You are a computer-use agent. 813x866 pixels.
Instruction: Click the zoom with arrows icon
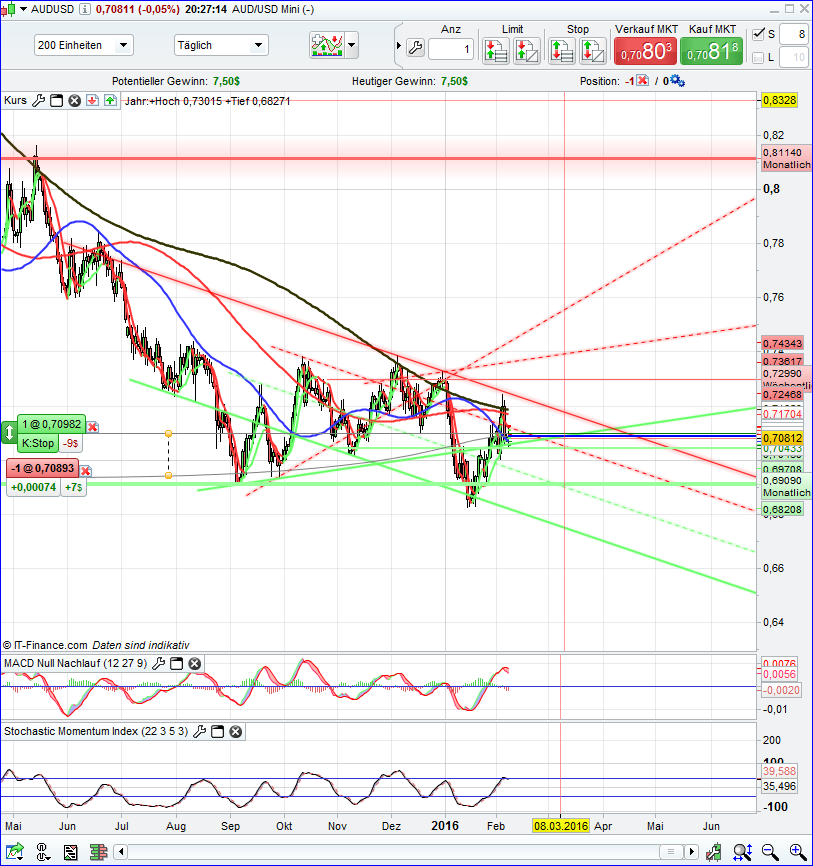(x=742, y=852)
